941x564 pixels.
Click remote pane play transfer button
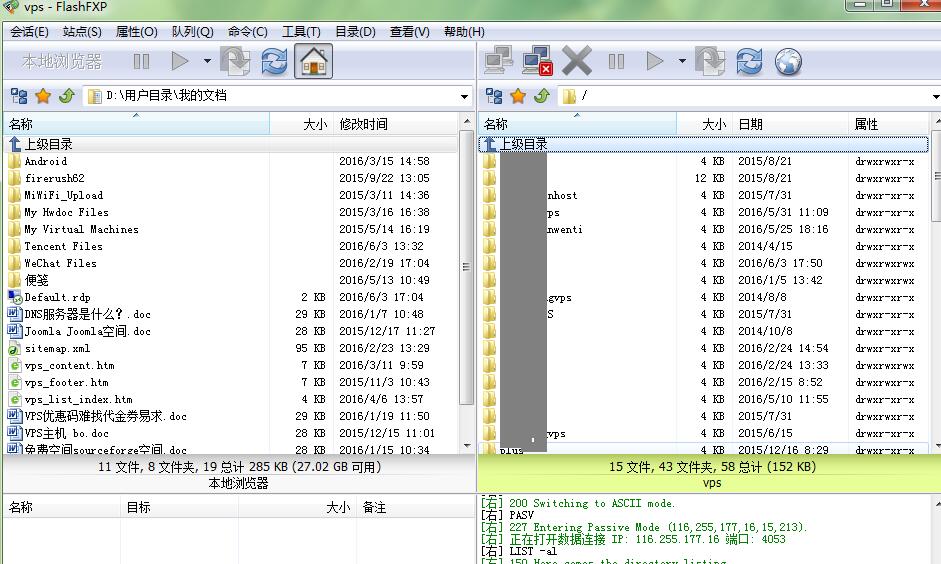pos(655,61)
